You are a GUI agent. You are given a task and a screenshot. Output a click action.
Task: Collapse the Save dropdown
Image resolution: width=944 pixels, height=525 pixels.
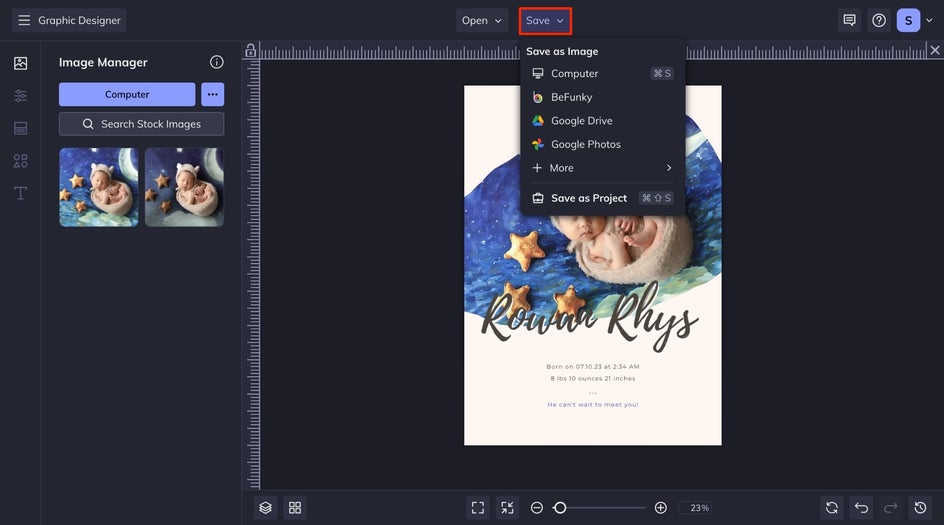545,20
